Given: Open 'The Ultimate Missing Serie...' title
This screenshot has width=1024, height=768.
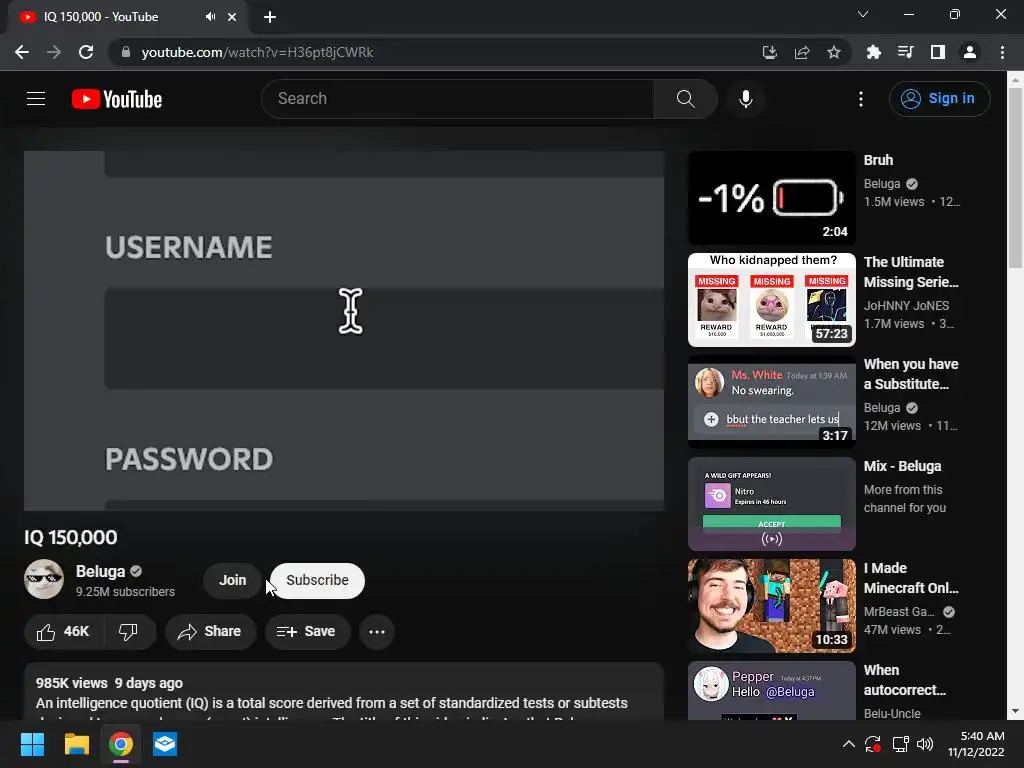Looking at the screenshot, I should pyautogui.click(x=911, y=272).
